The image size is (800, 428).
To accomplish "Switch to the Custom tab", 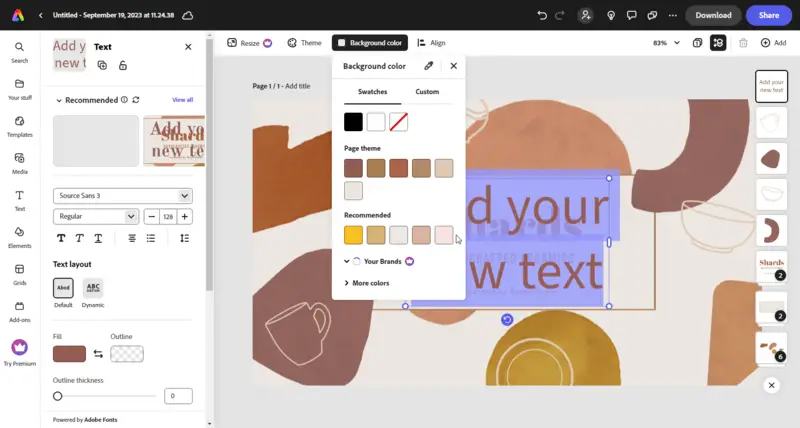I will coord(427,92).
